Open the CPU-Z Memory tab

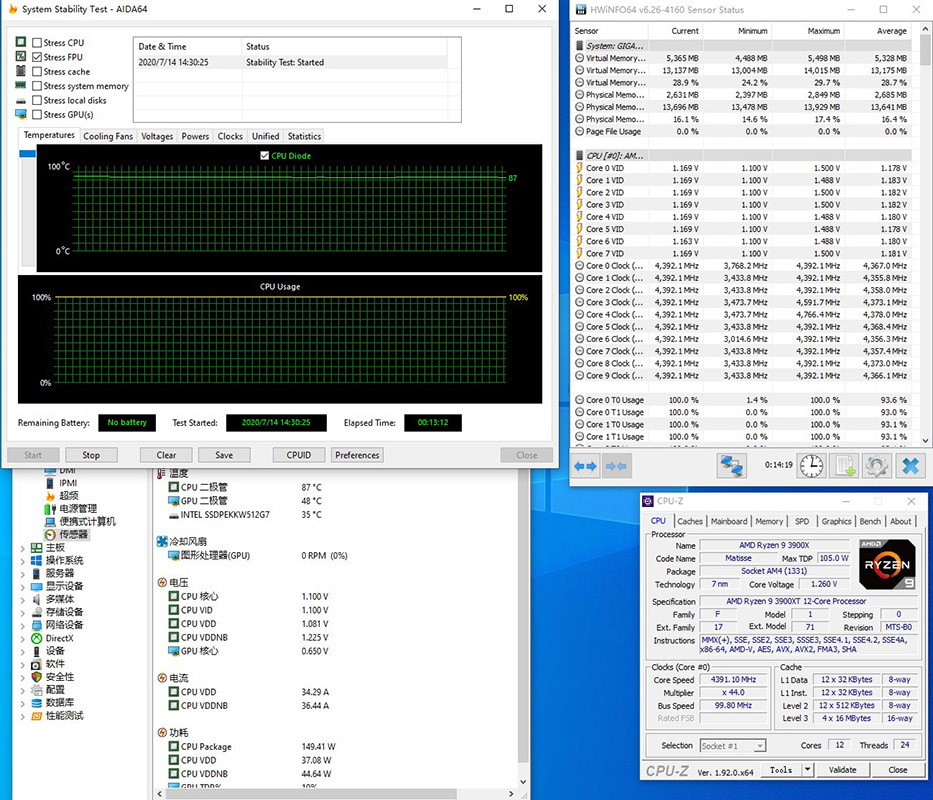[x=769, y=521]
